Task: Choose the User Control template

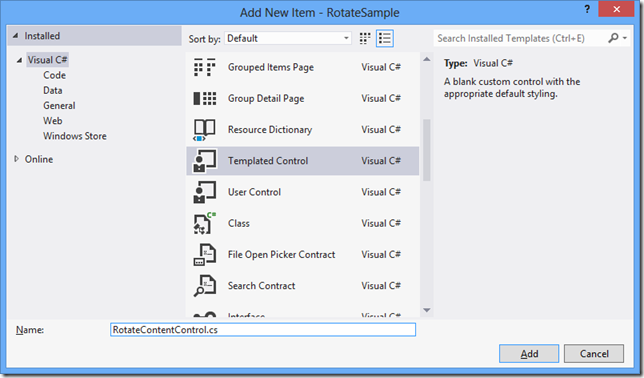Action: coord(303,192)
